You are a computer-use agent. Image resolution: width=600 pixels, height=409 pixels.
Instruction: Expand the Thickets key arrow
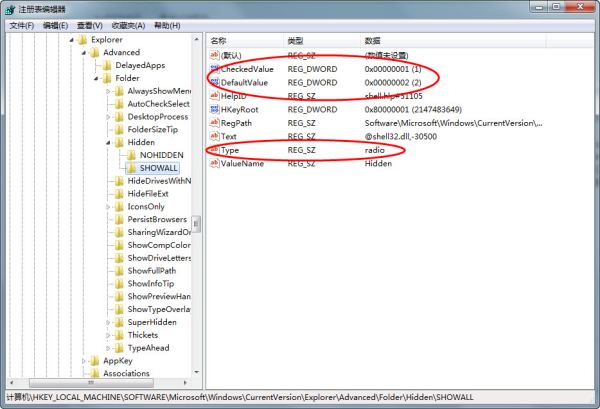[108, 336]
